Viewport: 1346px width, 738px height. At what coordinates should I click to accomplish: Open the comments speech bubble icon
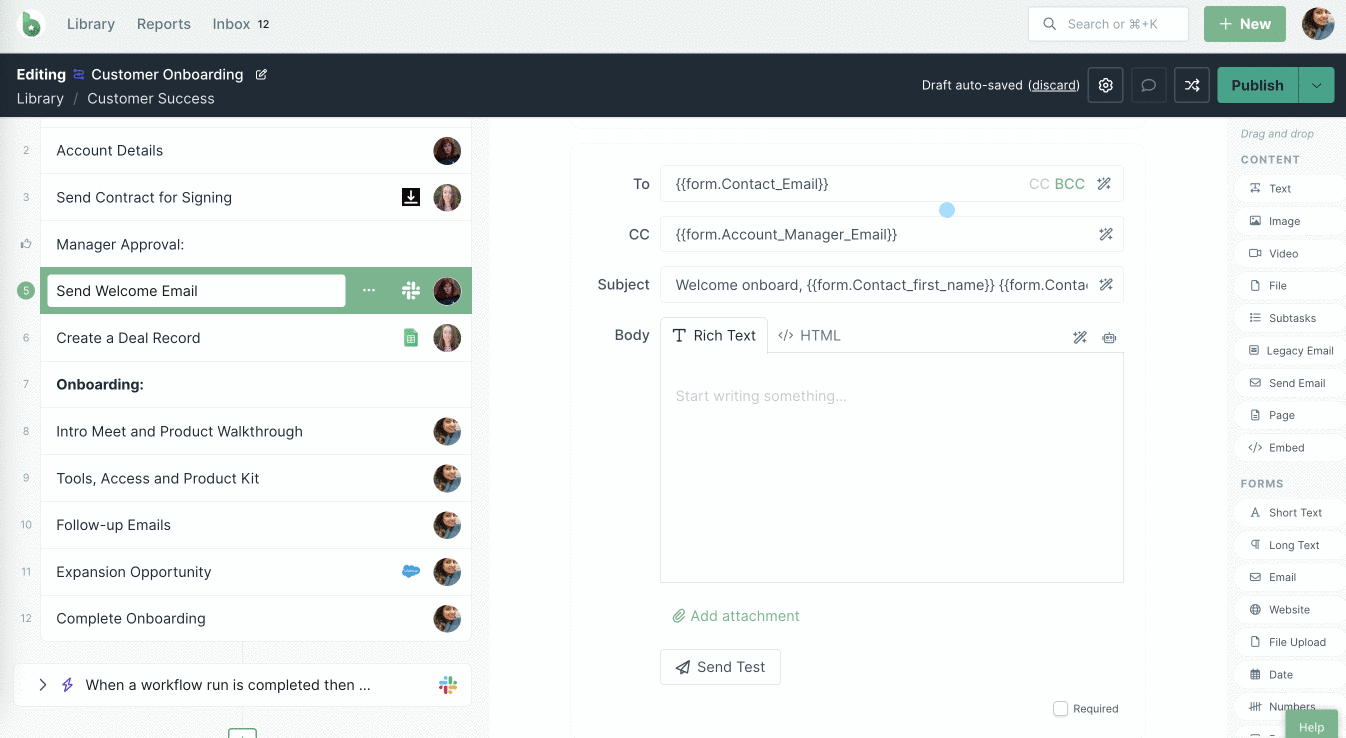point(1149,86)
